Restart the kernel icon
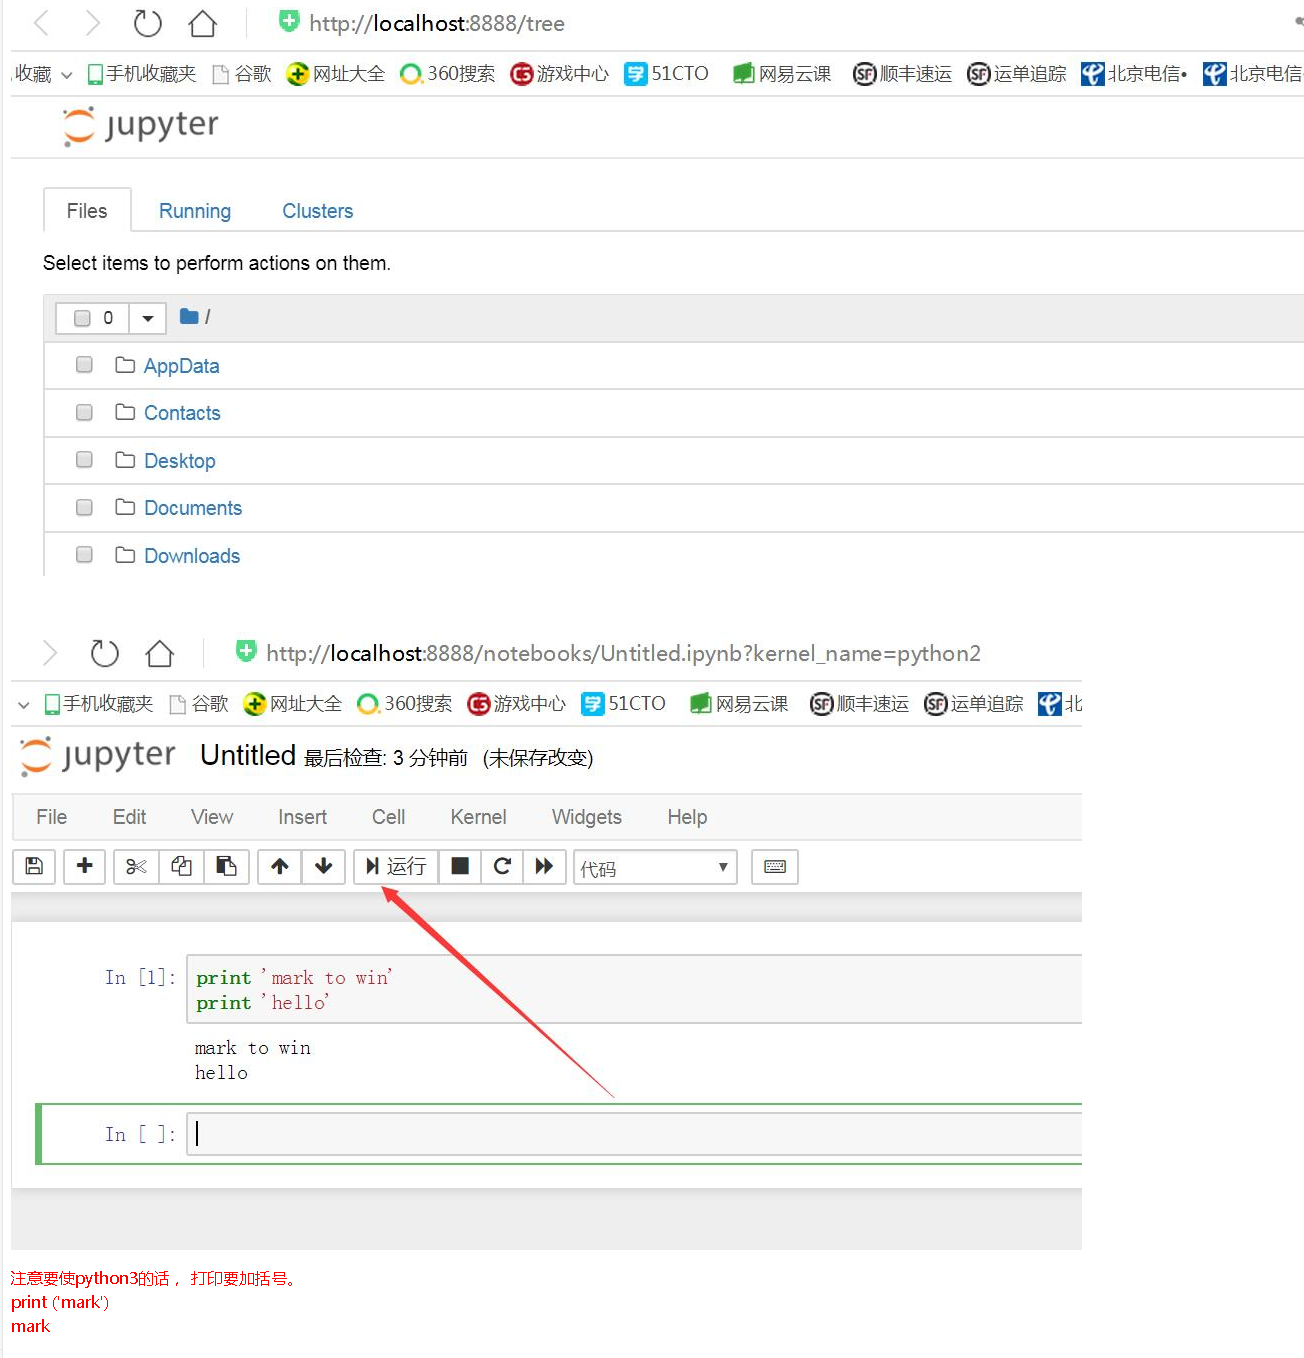This screenshot has height=1358, width=1304. coord(502,866)
